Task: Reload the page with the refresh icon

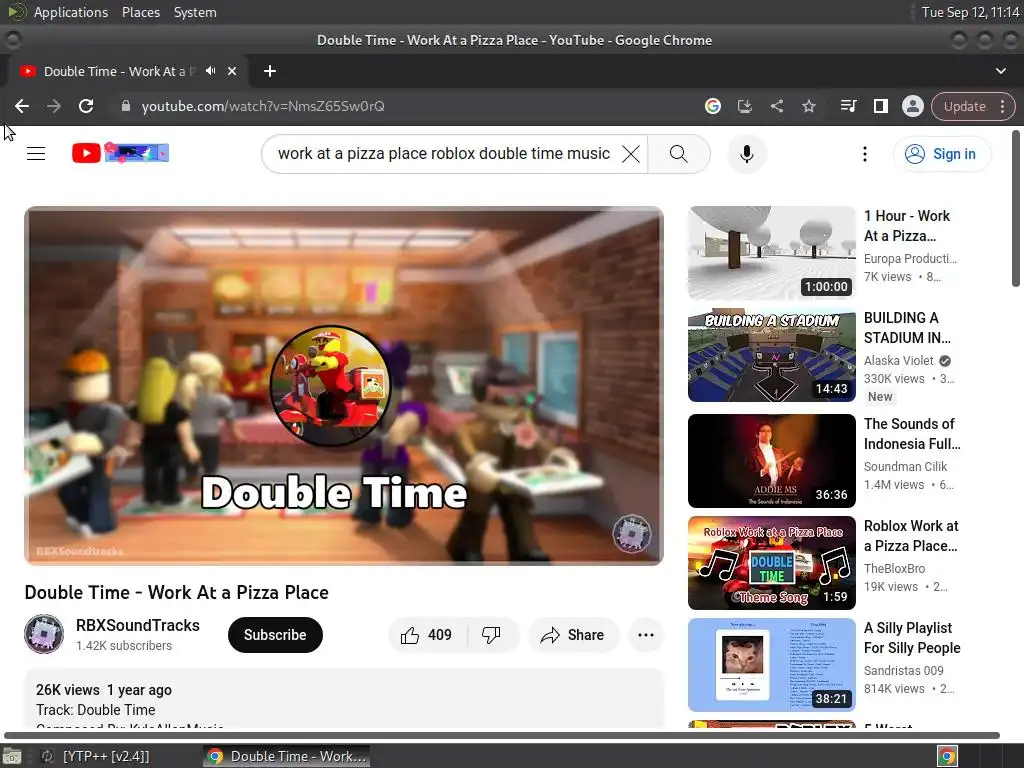Action: pos(86,106)
